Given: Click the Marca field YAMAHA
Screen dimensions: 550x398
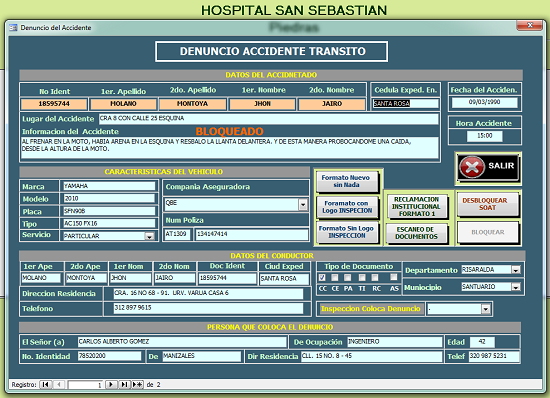Looking at the screenshot, I should (109, 186).
